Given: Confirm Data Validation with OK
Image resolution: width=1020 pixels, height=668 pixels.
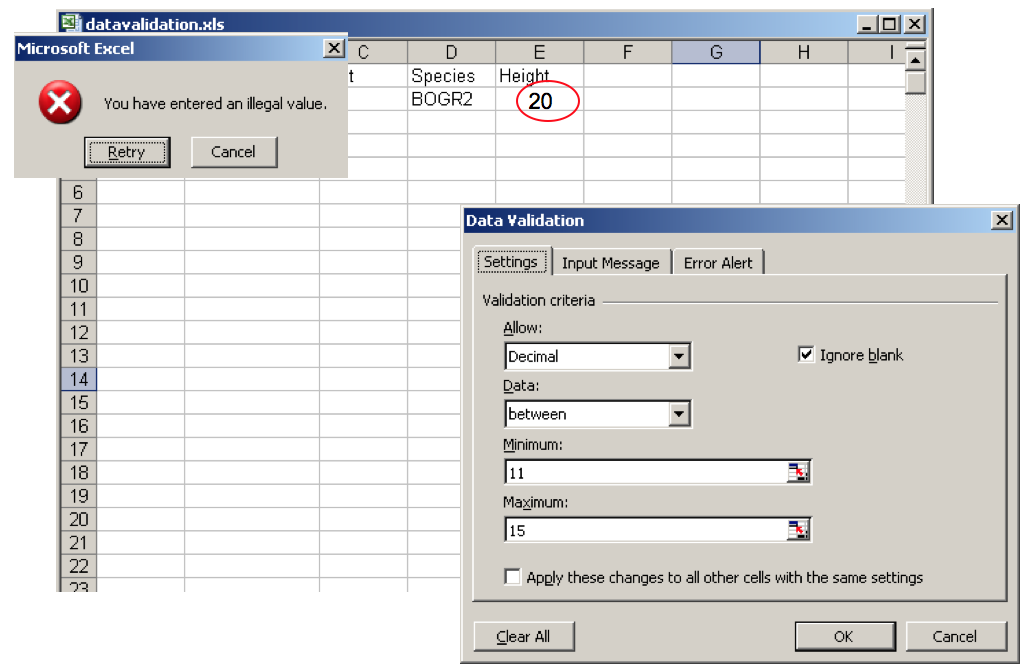Looking at the screenshot, I should click(x=843, y=636).
